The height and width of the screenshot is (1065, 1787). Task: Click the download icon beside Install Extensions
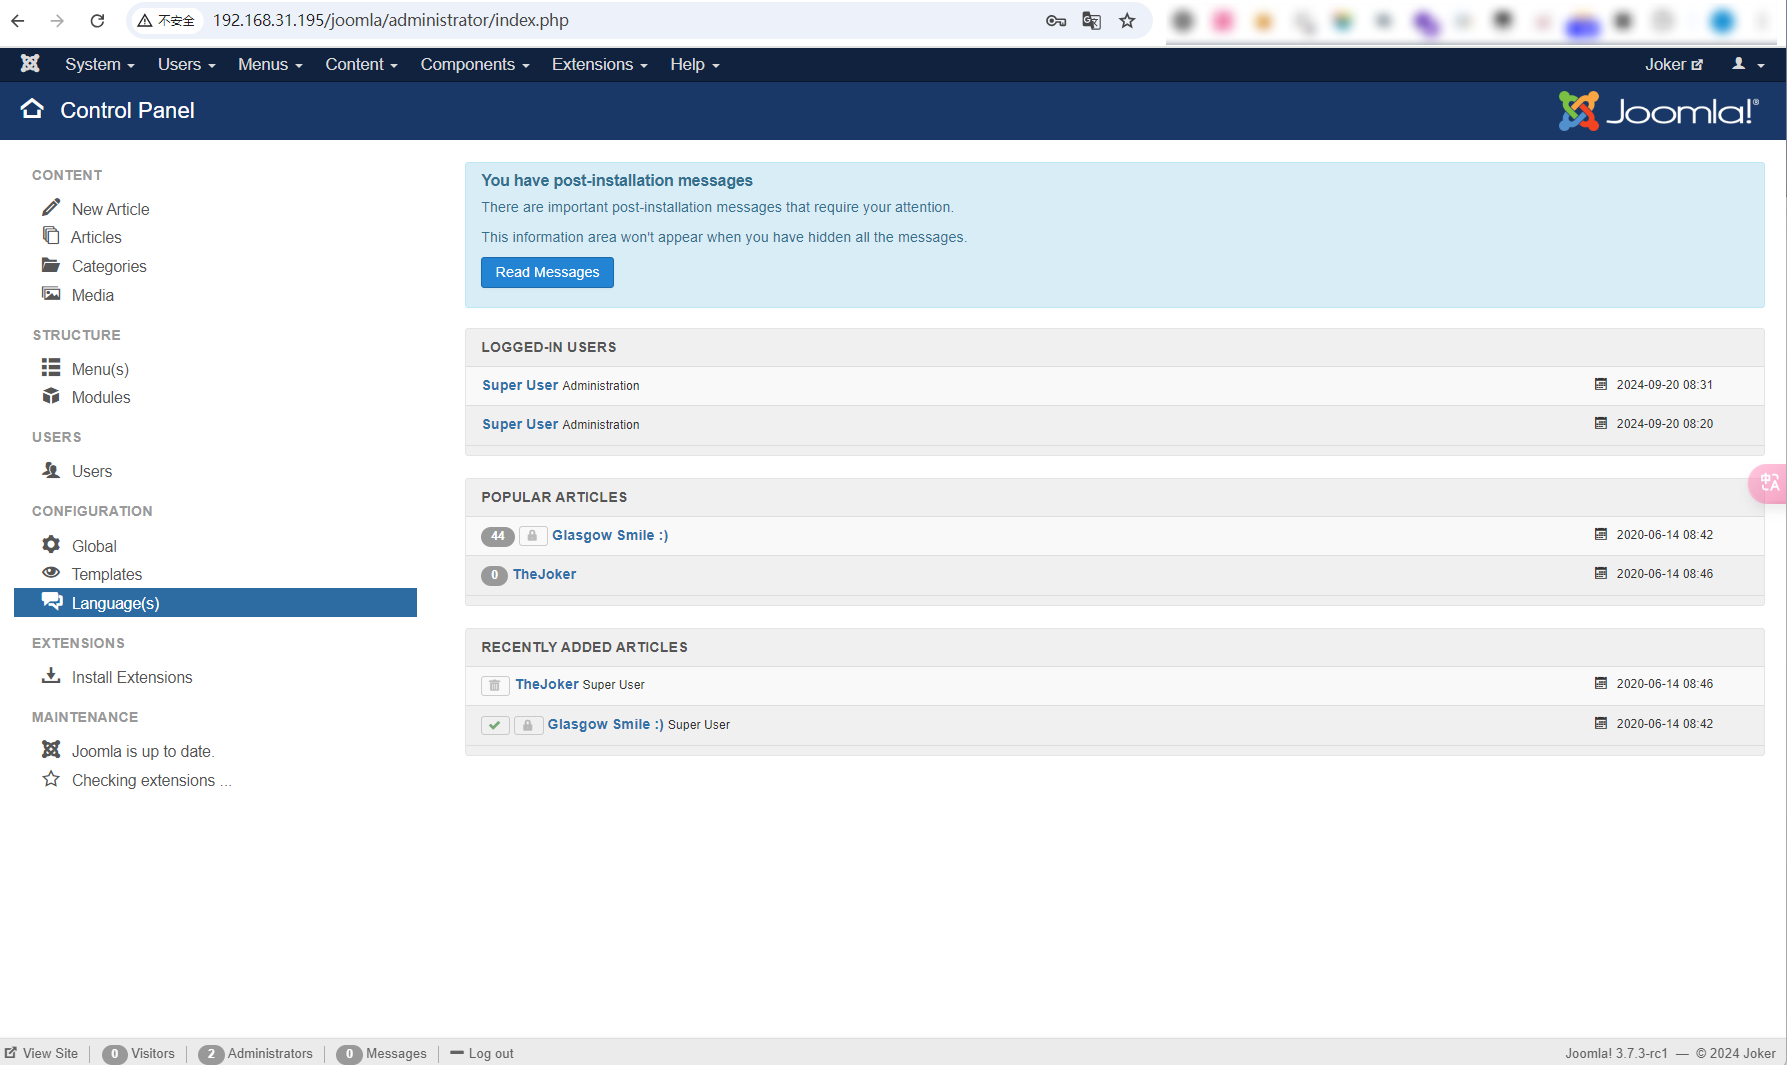(x=51, y=675)
